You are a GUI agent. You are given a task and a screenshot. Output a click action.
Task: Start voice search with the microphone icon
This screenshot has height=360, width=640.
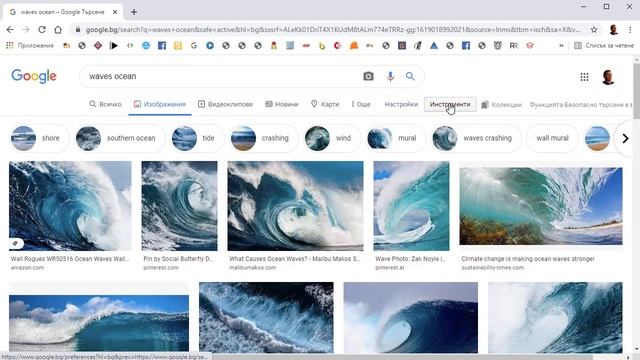pos(390,76)
